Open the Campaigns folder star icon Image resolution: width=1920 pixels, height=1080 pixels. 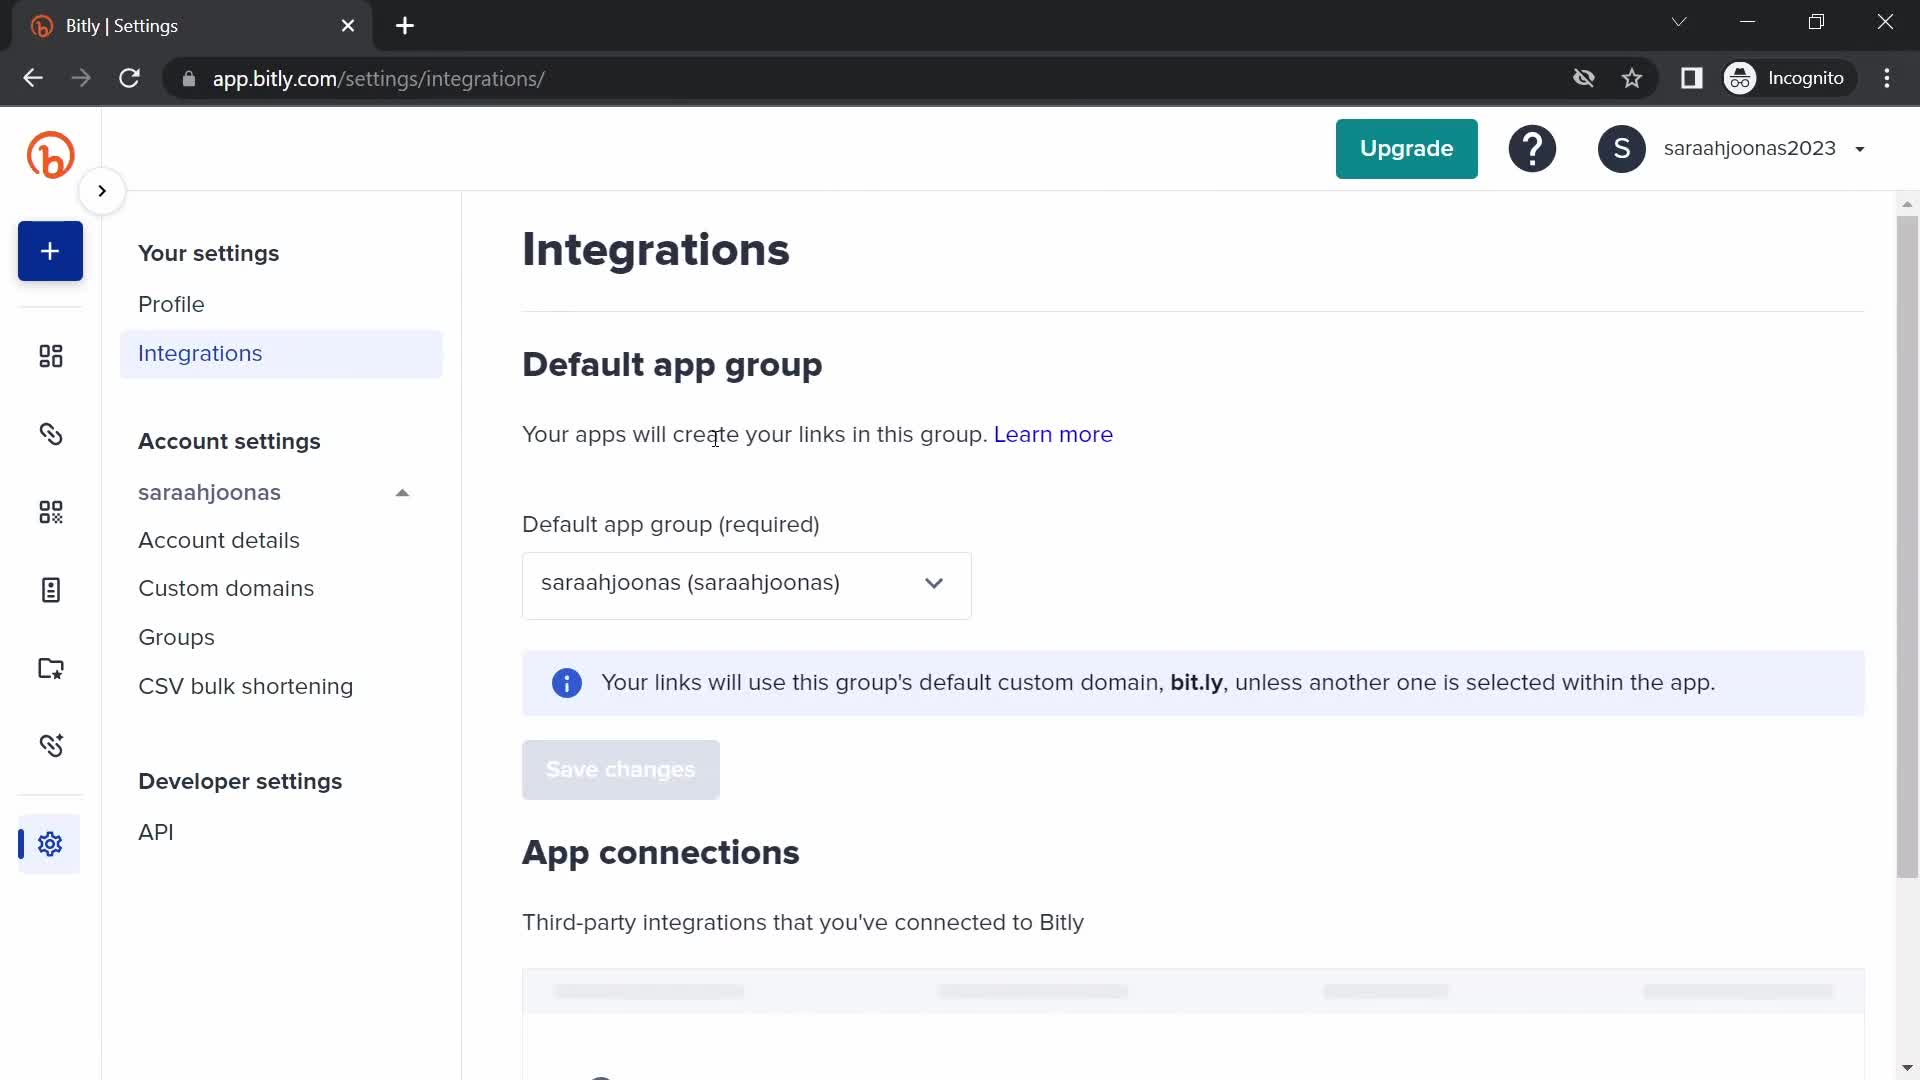coord(50,668)
